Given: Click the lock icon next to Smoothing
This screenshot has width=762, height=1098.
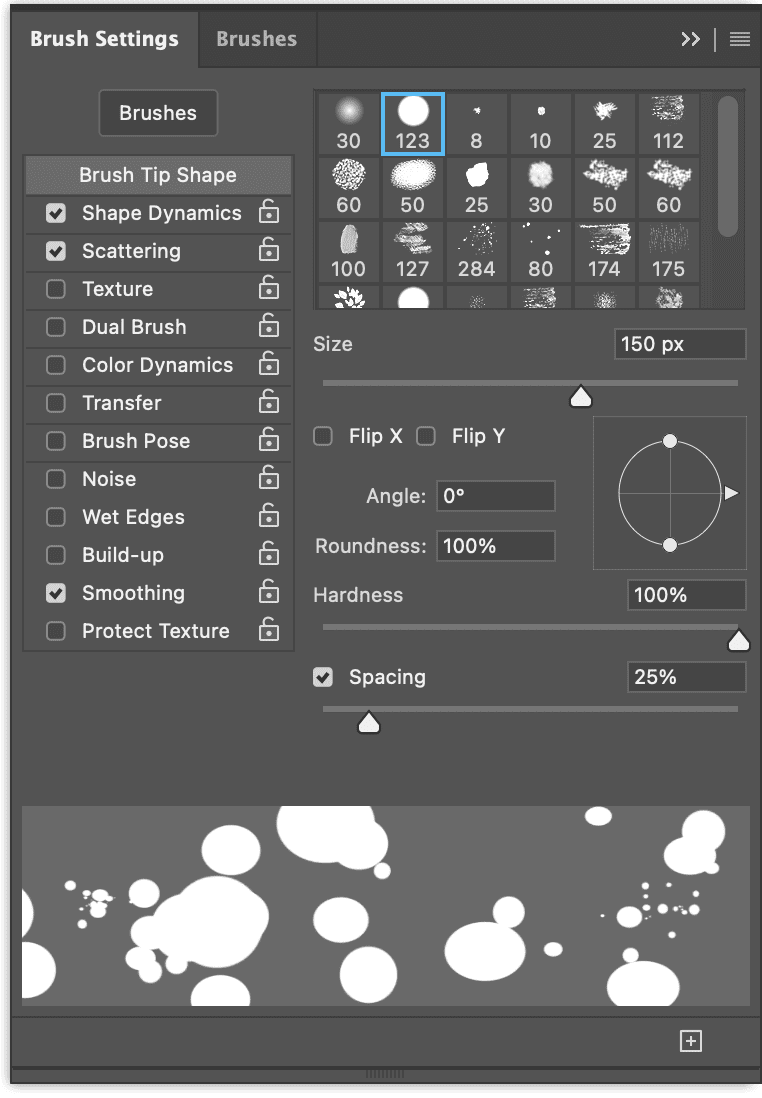Looking at the screenshot, I should click(268, 592).
